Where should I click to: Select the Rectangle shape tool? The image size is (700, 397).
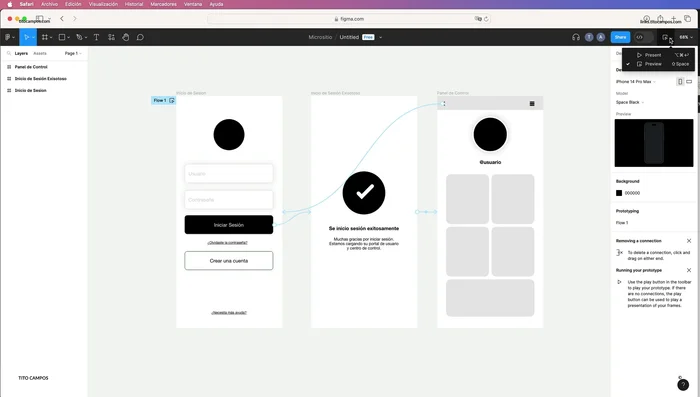[x=62, y=37]
